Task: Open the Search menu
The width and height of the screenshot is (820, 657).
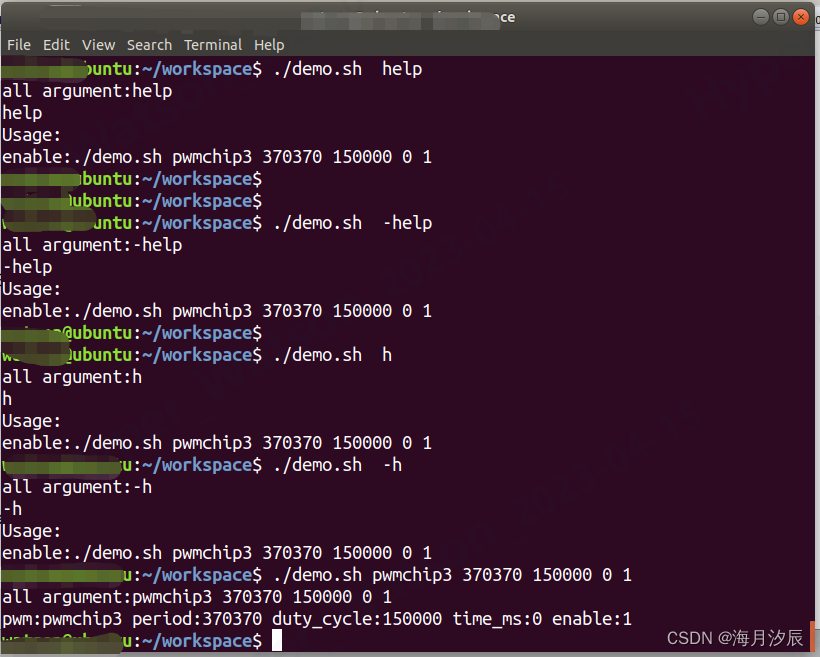Action: tap(149, 44)
